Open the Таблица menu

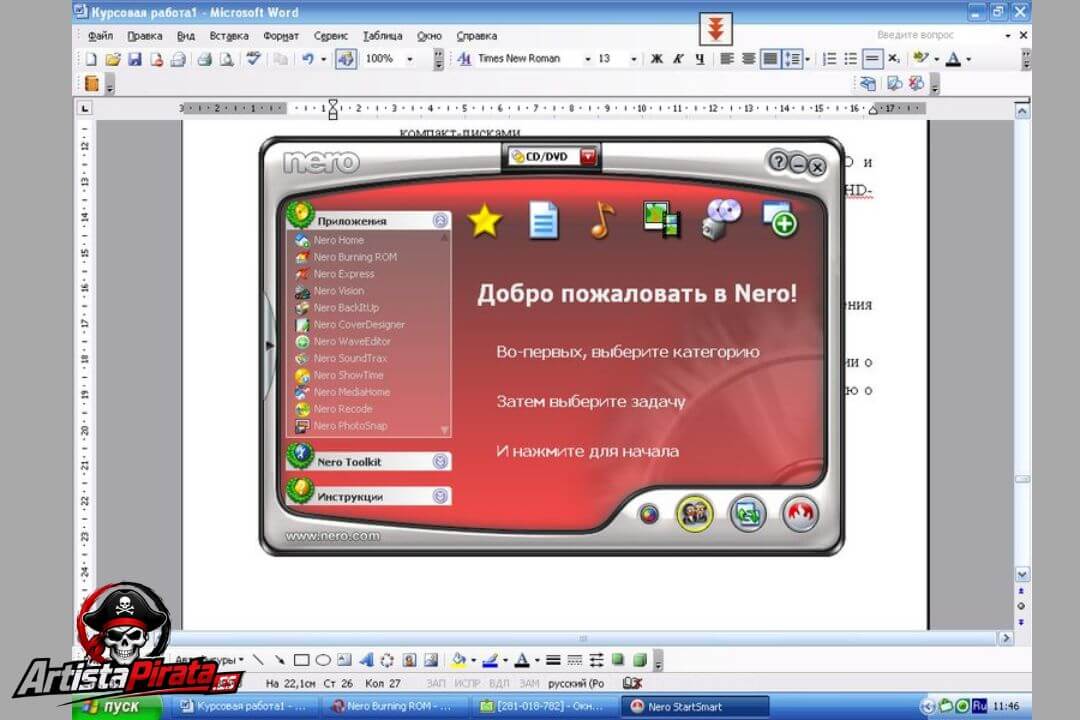382,36
